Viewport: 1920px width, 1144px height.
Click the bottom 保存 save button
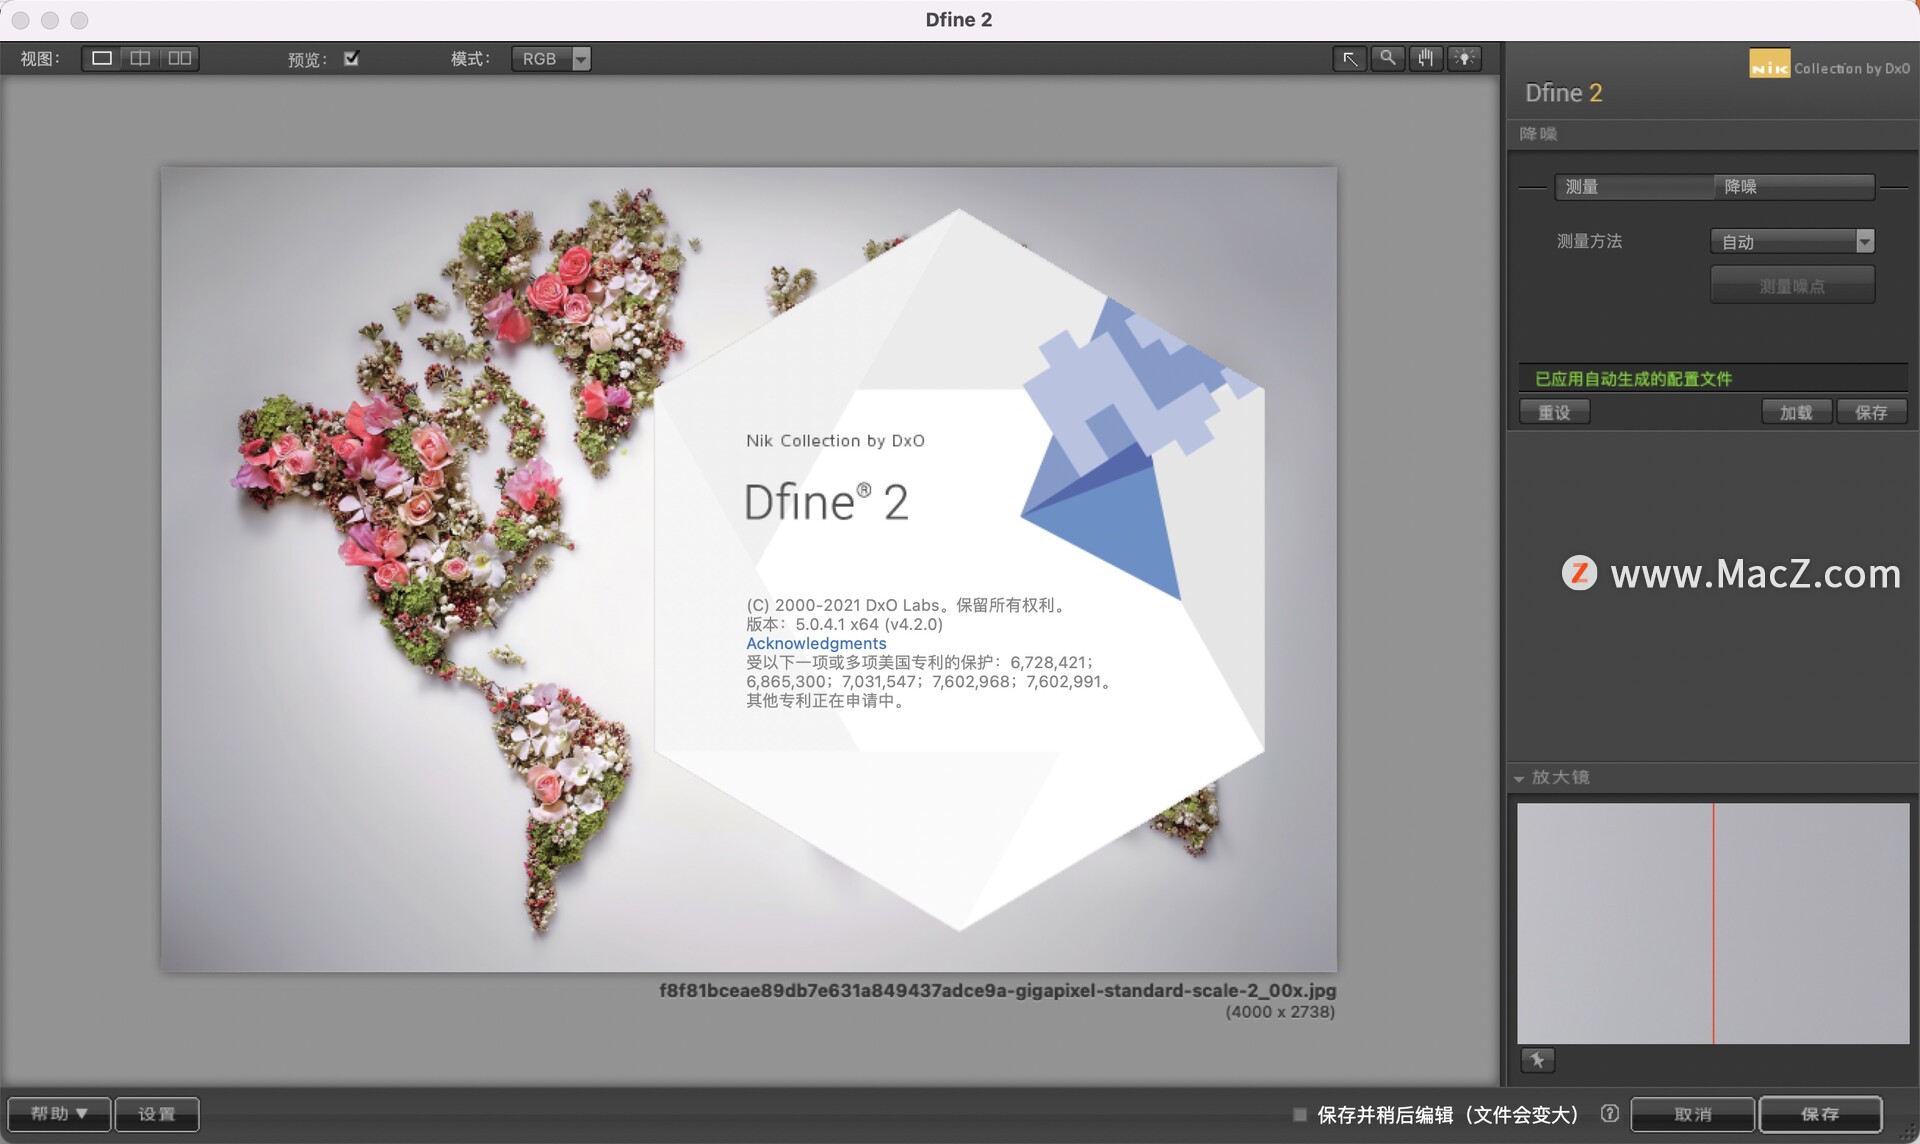(1820, 1114)
